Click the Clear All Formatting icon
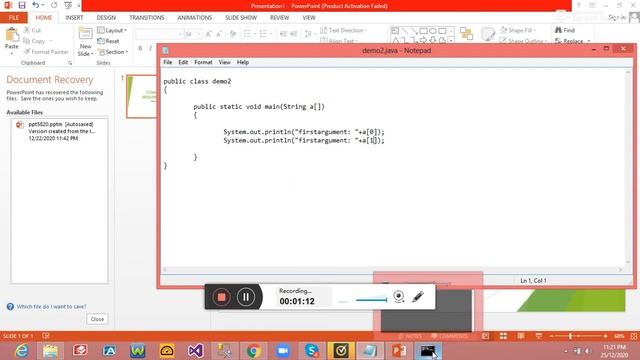Viewport: 640px width, 360px height. 233,34
